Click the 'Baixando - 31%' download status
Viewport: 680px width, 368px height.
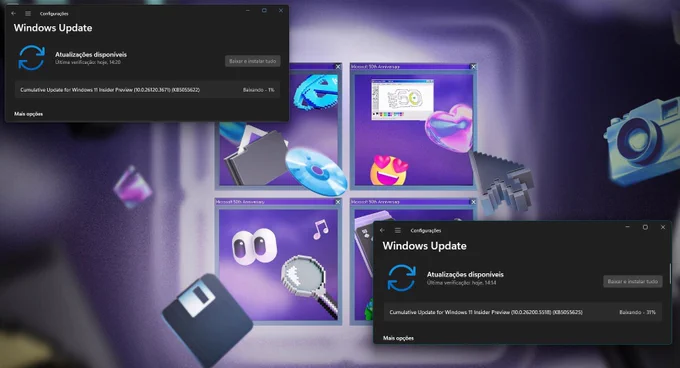637,312
